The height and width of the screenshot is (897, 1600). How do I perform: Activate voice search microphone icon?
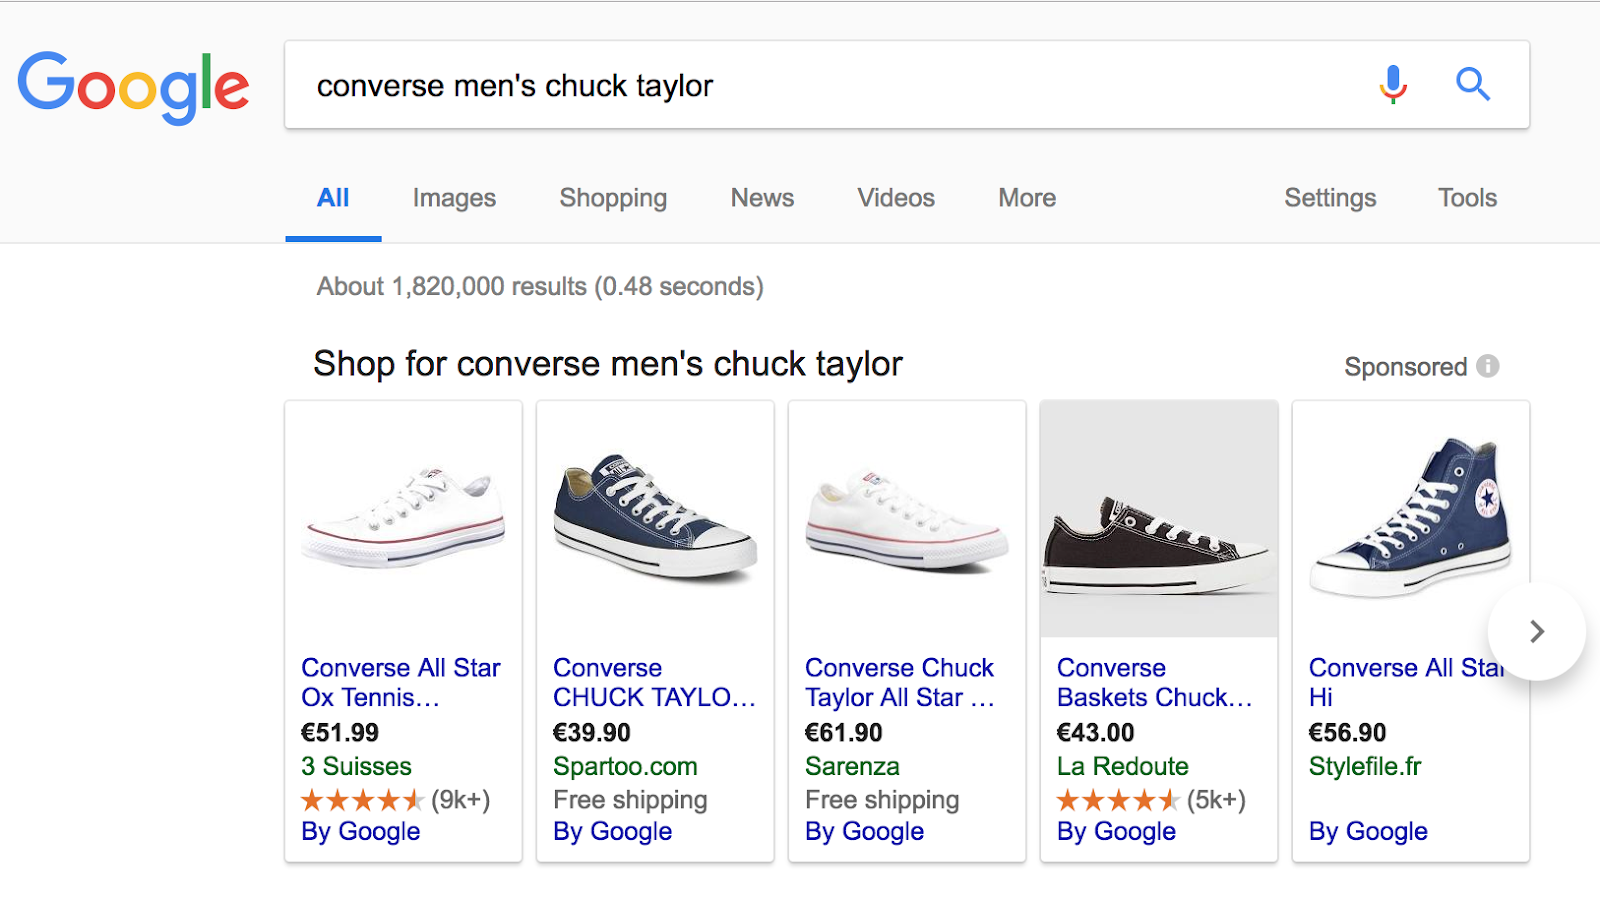tap(1393, 85)
